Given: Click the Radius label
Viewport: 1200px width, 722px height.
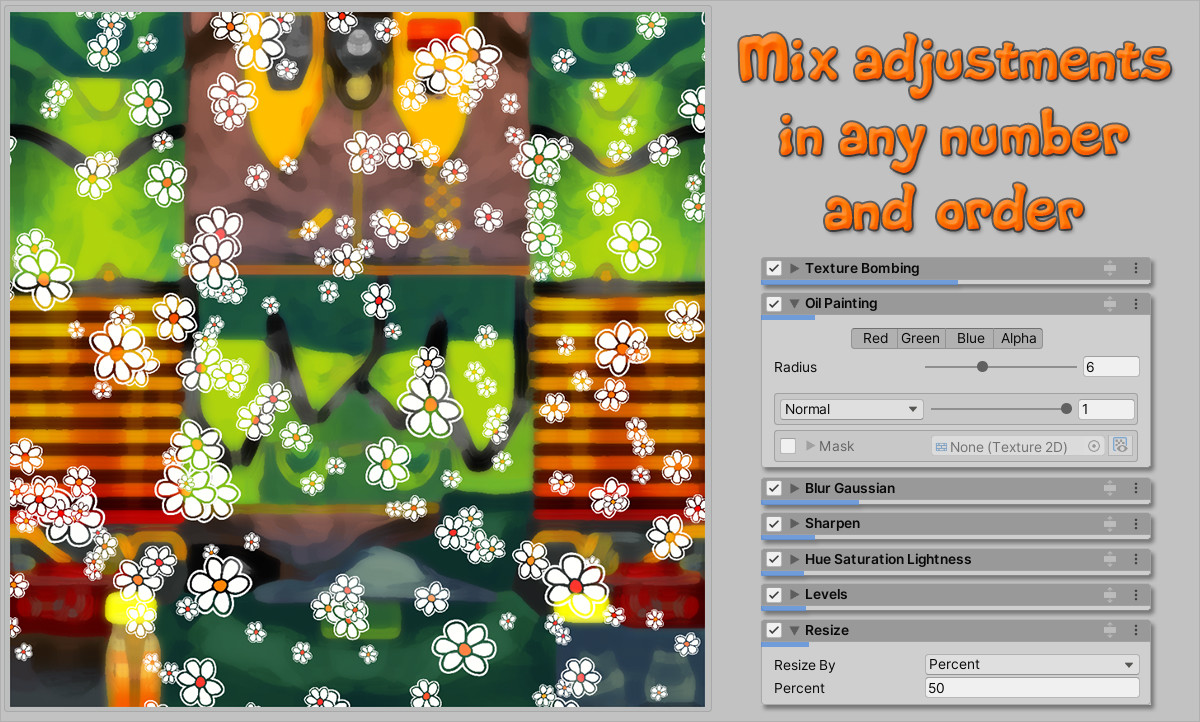Looking at the screenshot, I should [796, 367].
